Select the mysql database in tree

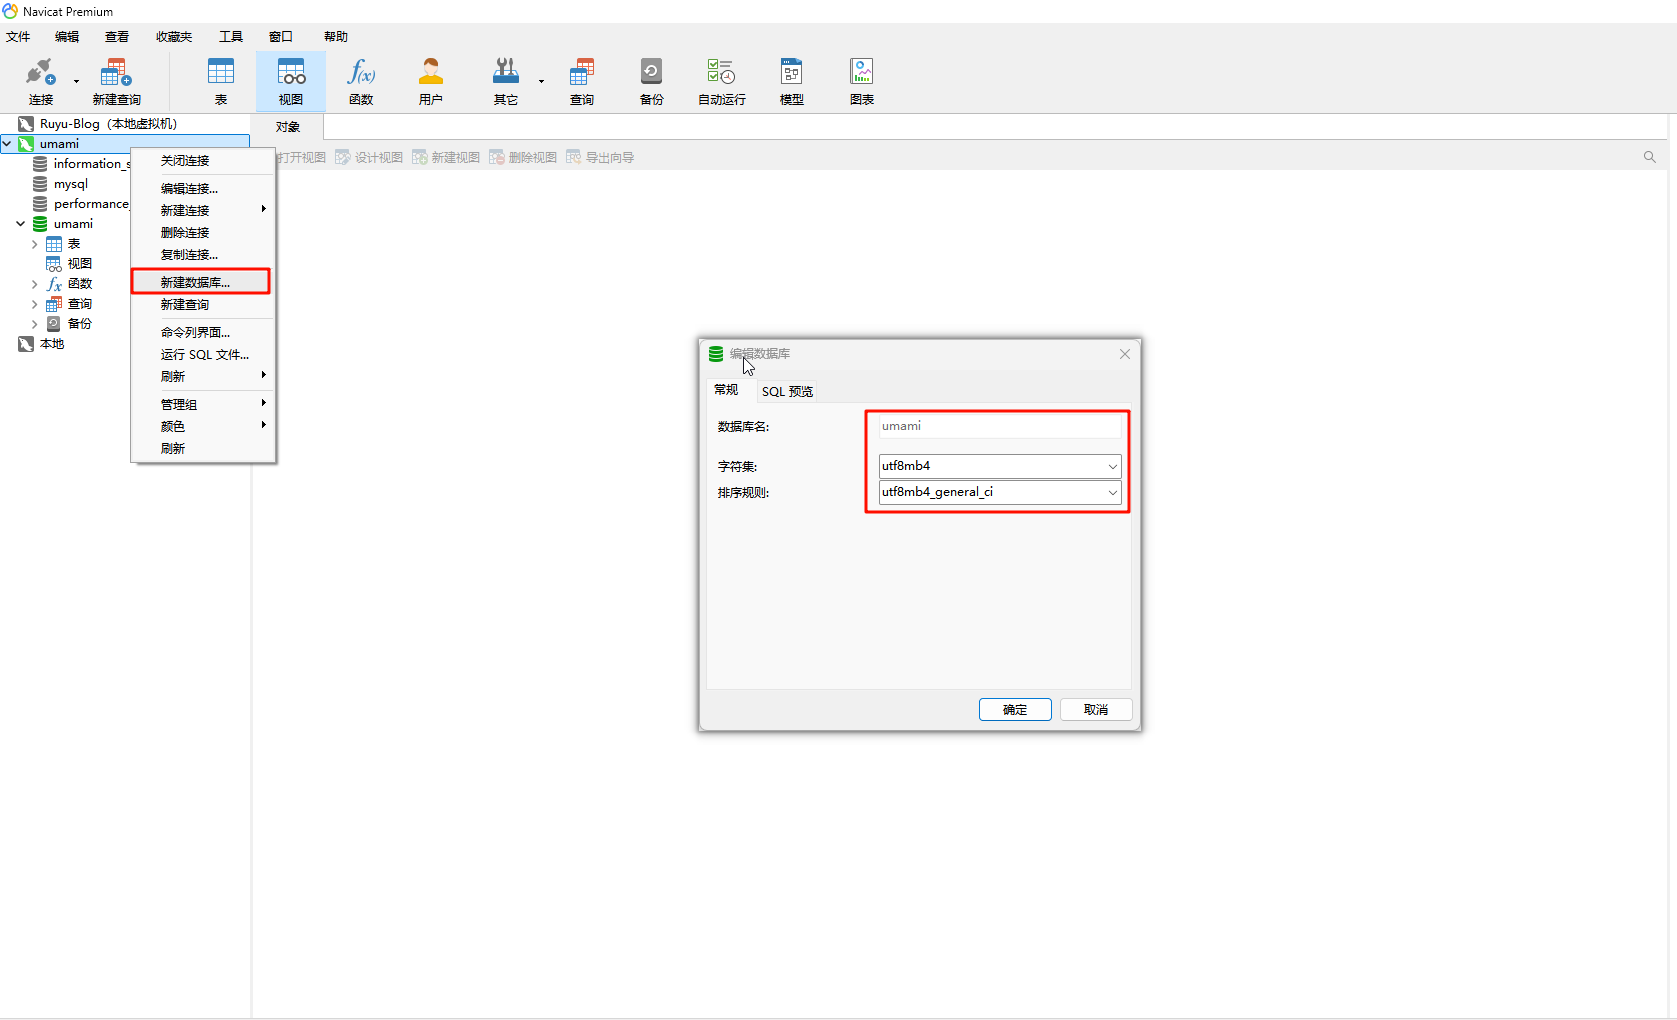coord(70,184)
